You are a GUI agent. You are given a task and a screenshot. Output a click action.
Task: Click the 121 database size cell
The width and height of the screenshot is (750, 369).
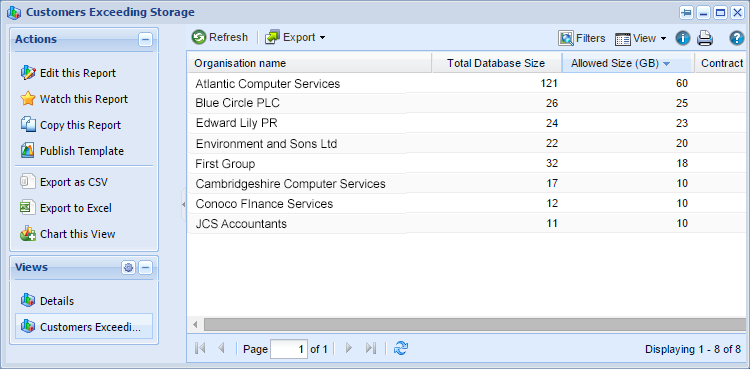tap(549, 83)
